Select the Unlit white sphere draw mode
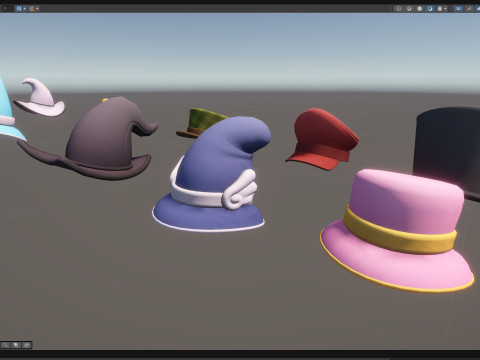The height and width of the screenshot is (360, 480). click(420, 9)
